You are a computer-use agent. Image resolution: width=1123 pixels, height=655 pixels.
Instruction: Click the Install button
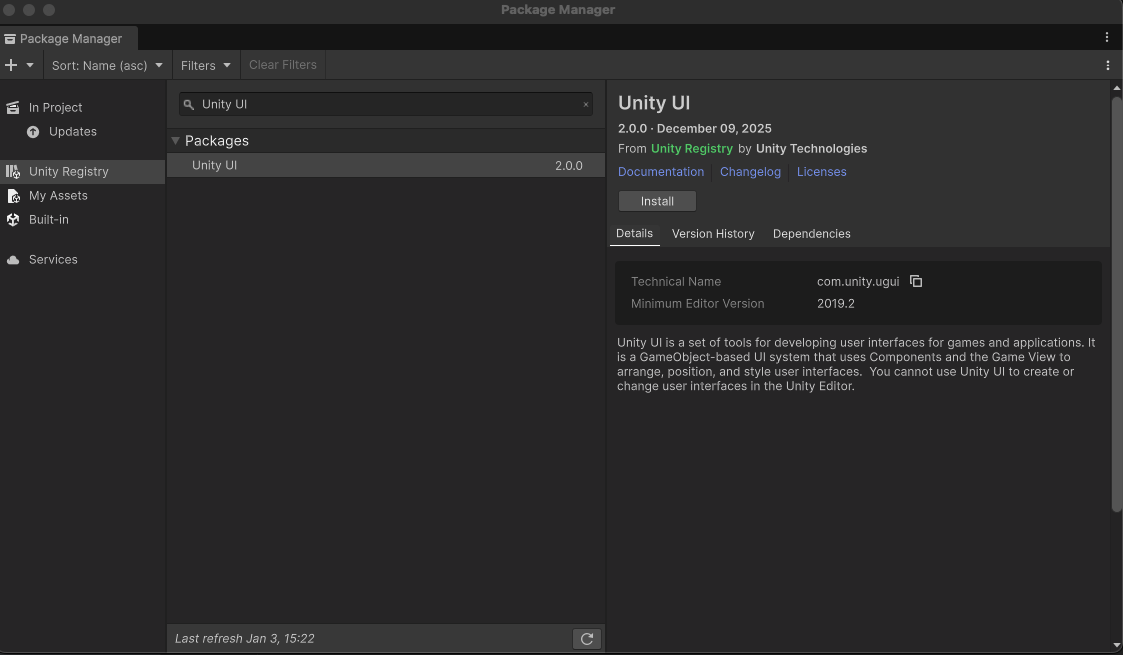pos(657,201)
